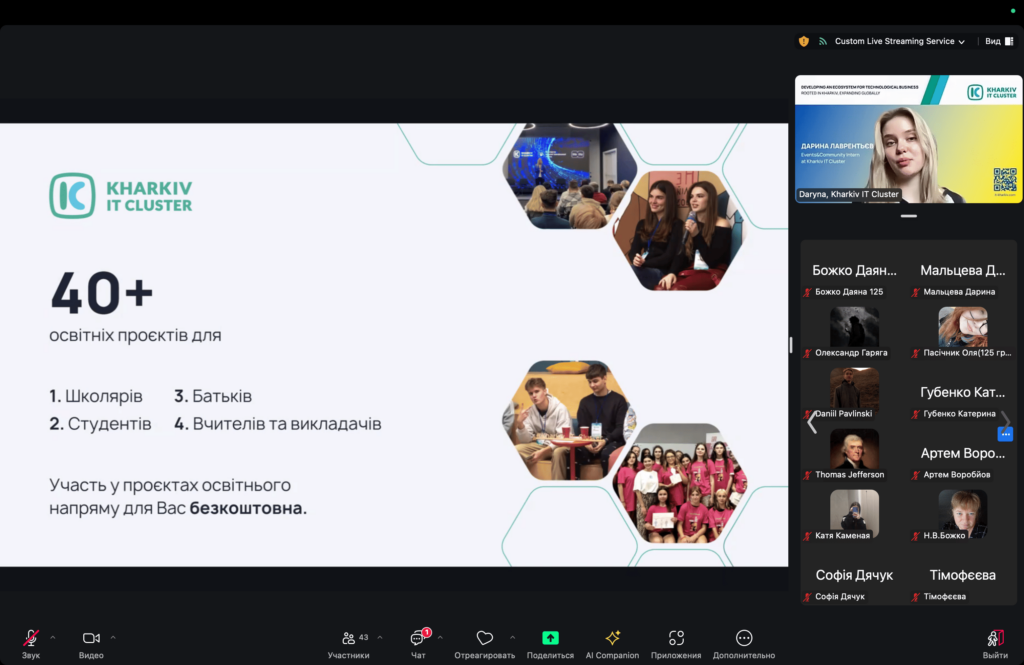Image resolution: width=1024 pixels, height=665 pixels.
Task: Click the live streaming signal icon
Action: 823,41
